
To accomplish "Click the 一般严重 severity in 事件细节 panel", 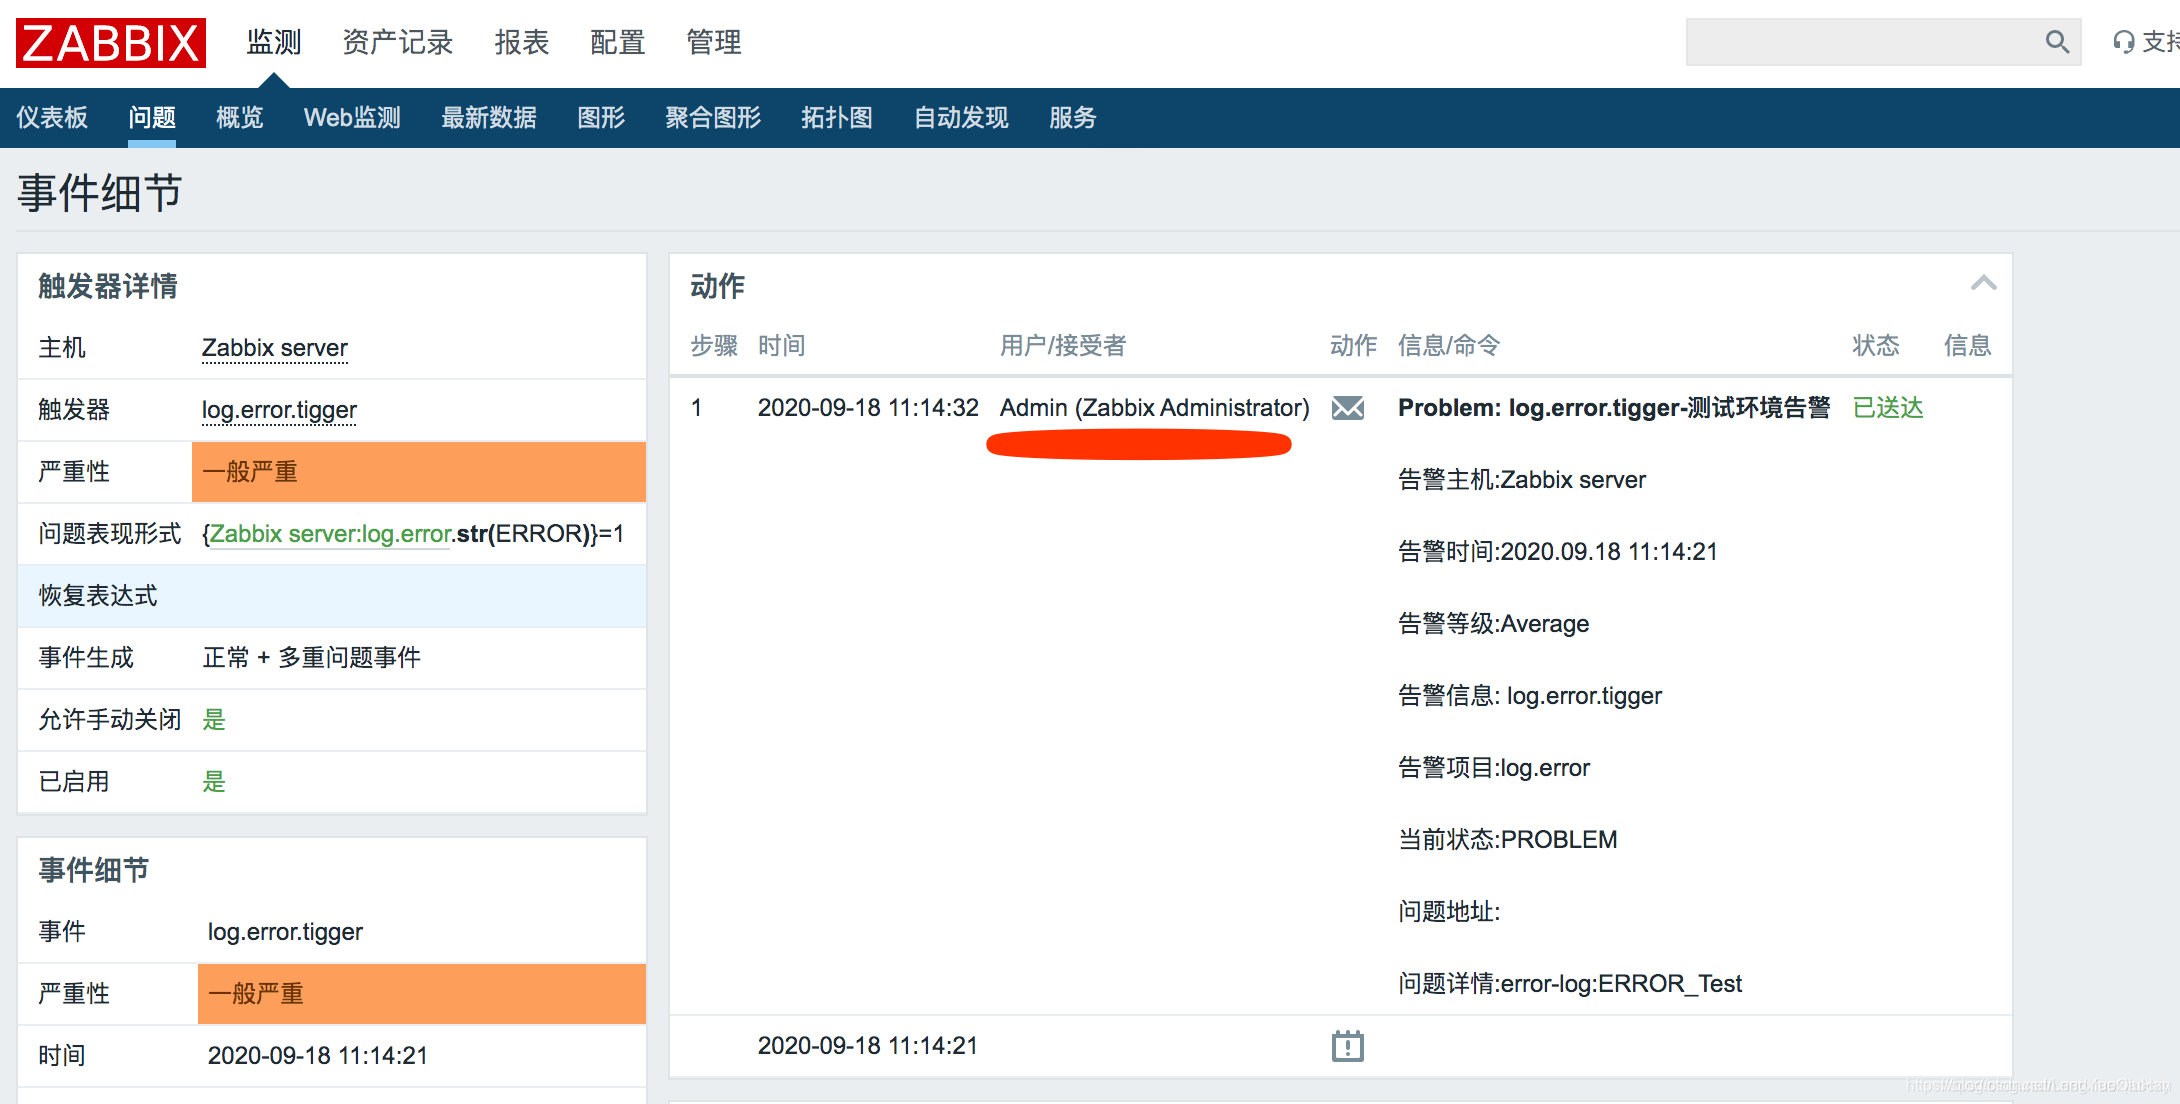I will click(422, 994).
